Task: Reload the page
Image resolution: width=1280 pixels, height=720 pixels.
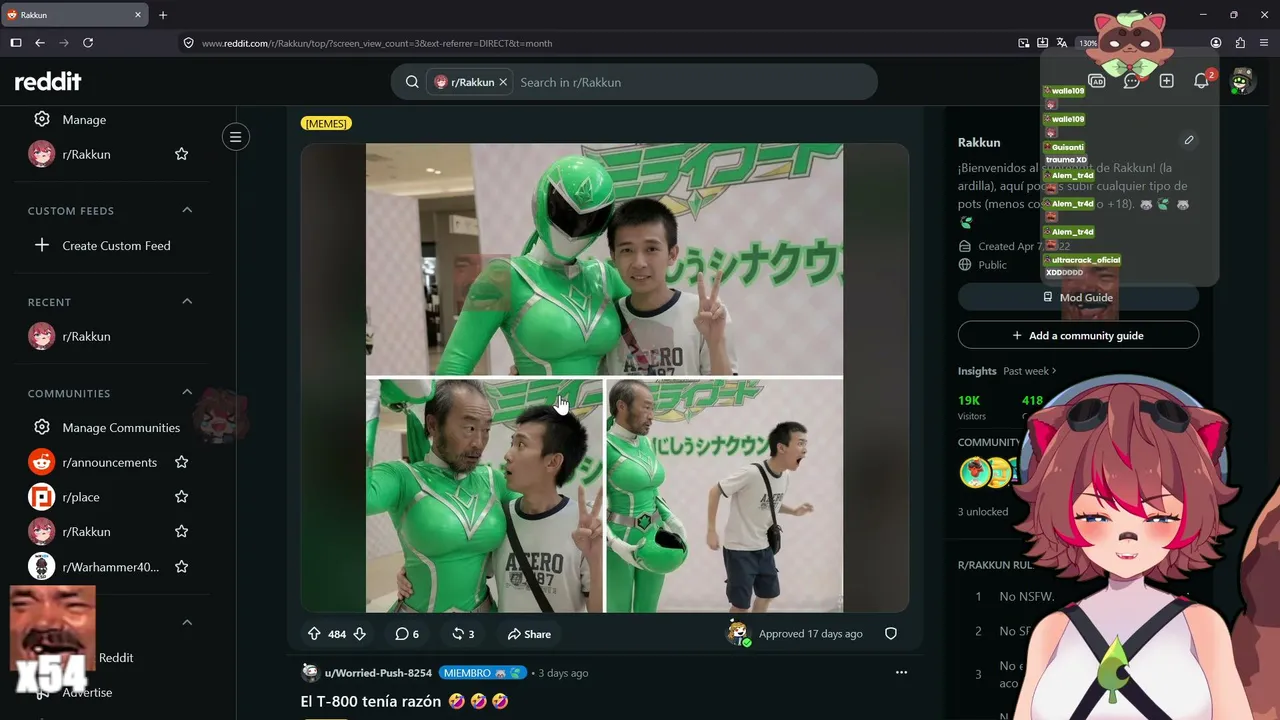Action: 88,43
